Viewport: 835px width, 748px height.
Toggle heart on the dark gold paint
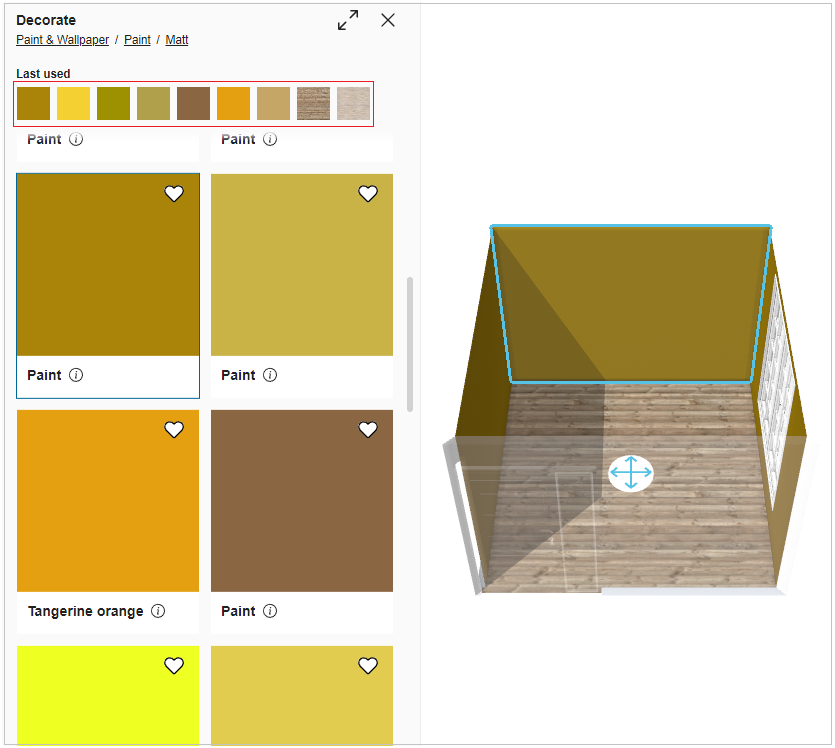[x=174, y=194]
